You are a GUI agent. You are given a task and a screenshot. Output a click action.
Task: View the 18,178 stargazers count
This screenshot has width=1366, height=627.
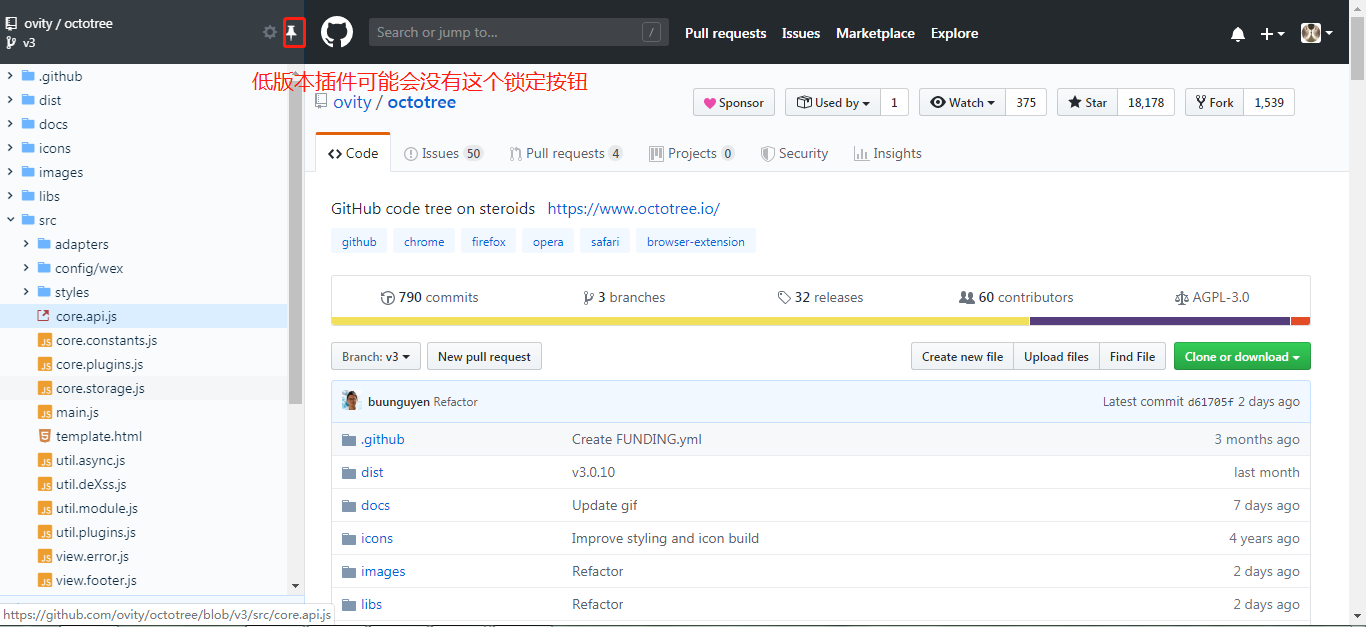[1146, 102]
